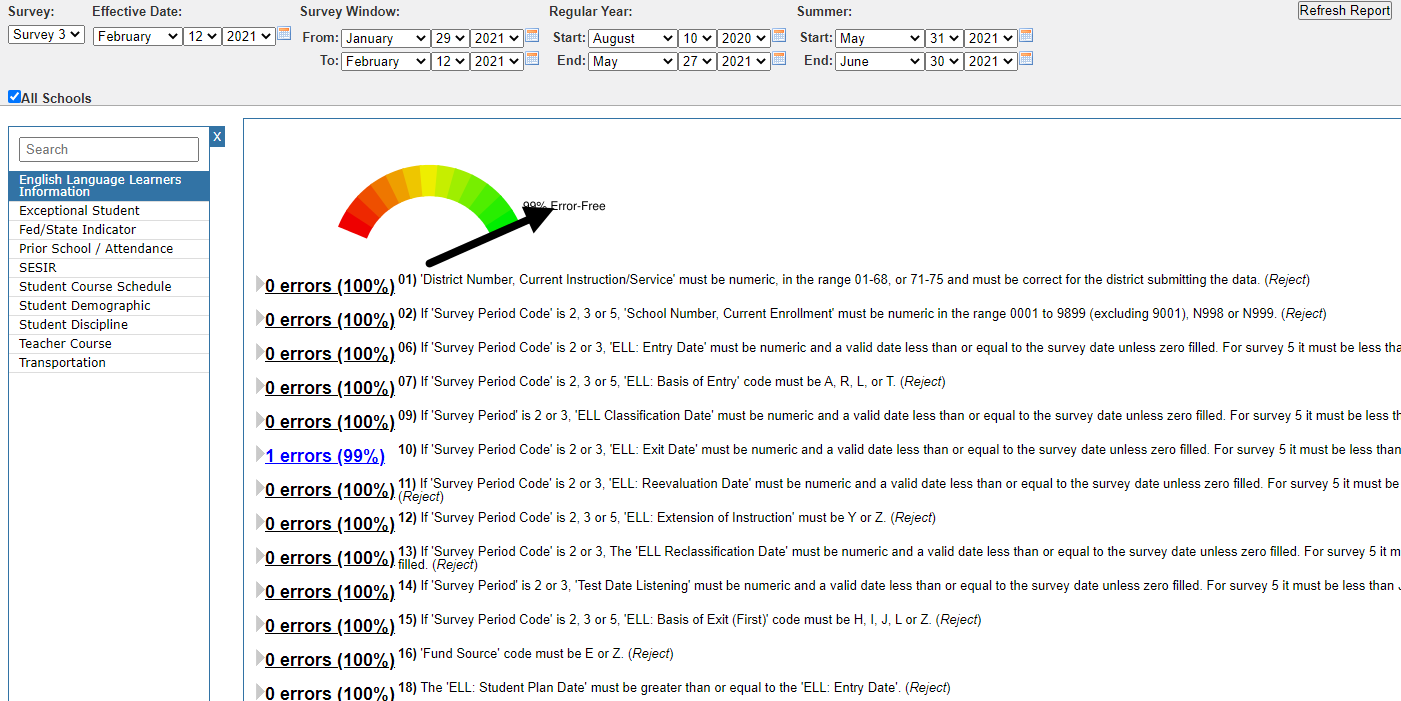This screenshot has height=701, width=1401.
Task: Select Exceptional Student category
Action: point(109,211)
